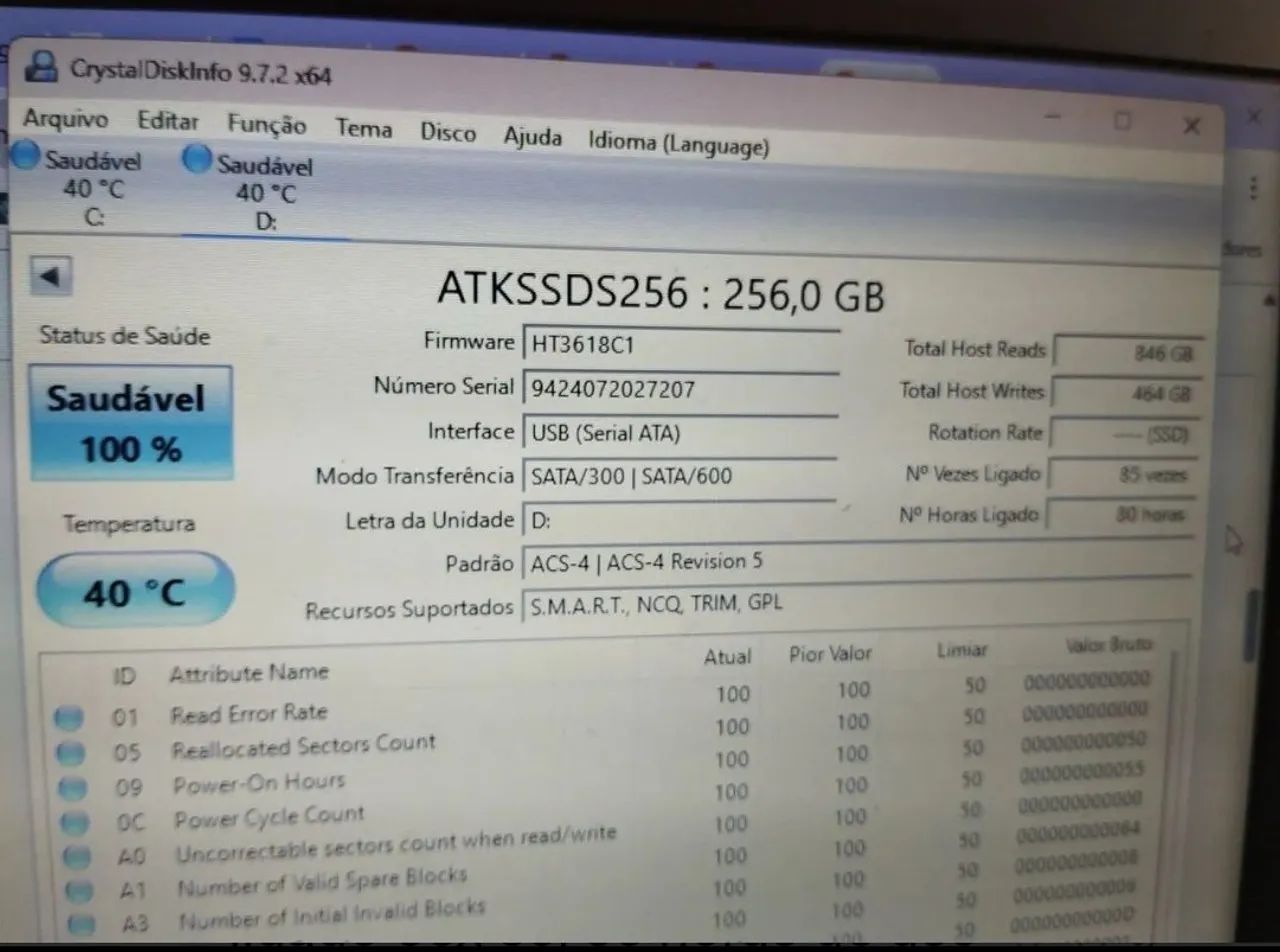Screen dimensions: 1280x952
Task: Click the Número Serial field
Action: [679, 388]
